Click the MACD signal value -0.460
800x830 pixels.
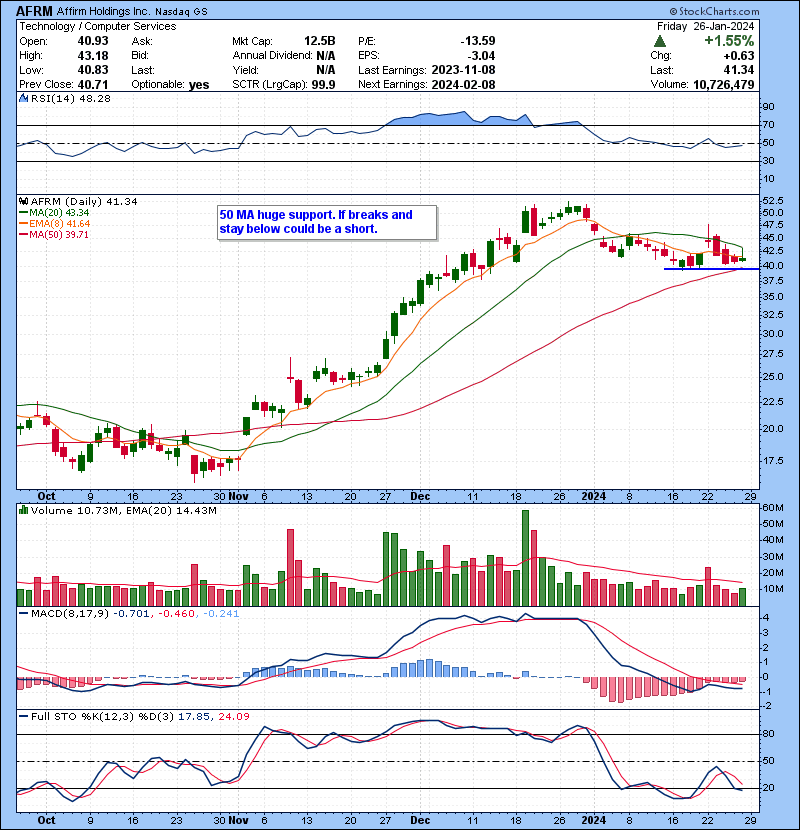(x=176, y=614)
